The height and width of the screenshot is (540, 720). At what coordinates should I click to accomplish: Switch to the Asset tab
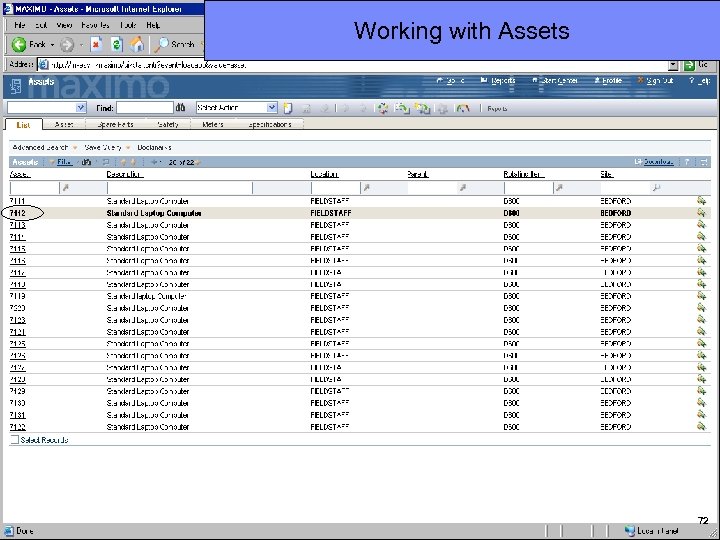64,124
